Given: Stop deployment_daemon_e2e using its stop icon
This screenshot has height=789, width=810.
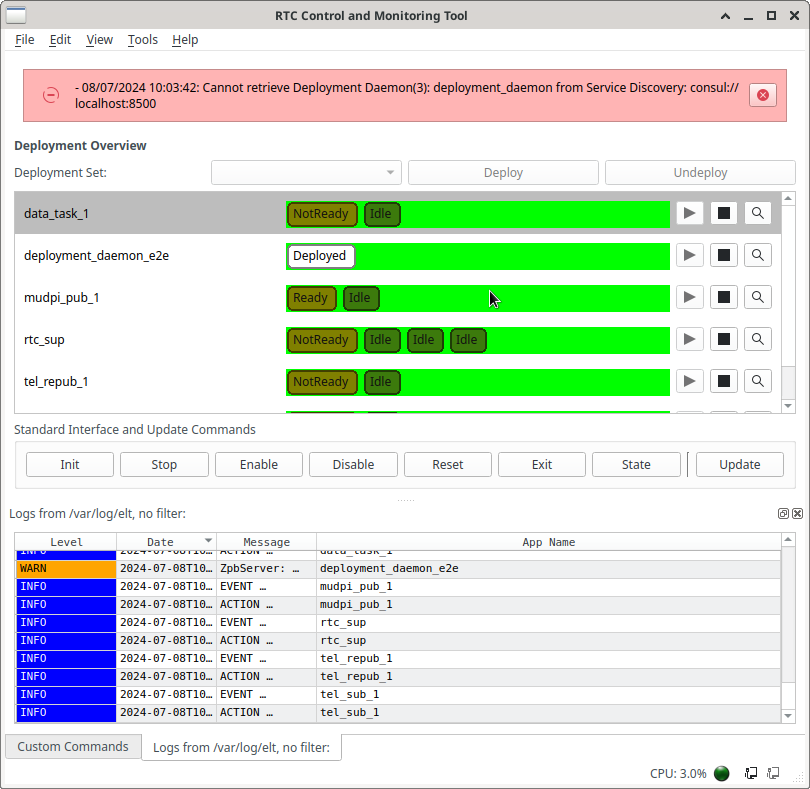Looking at the screenshot, I should (723, 254).
